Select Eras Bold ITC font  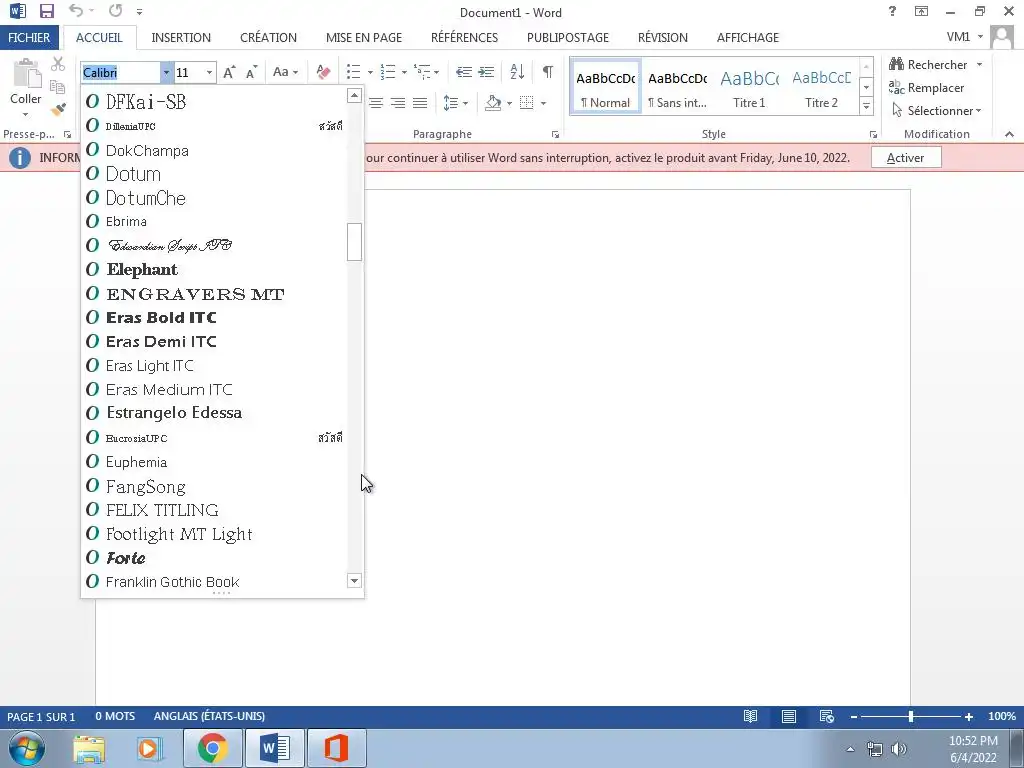tap(214, 317)
